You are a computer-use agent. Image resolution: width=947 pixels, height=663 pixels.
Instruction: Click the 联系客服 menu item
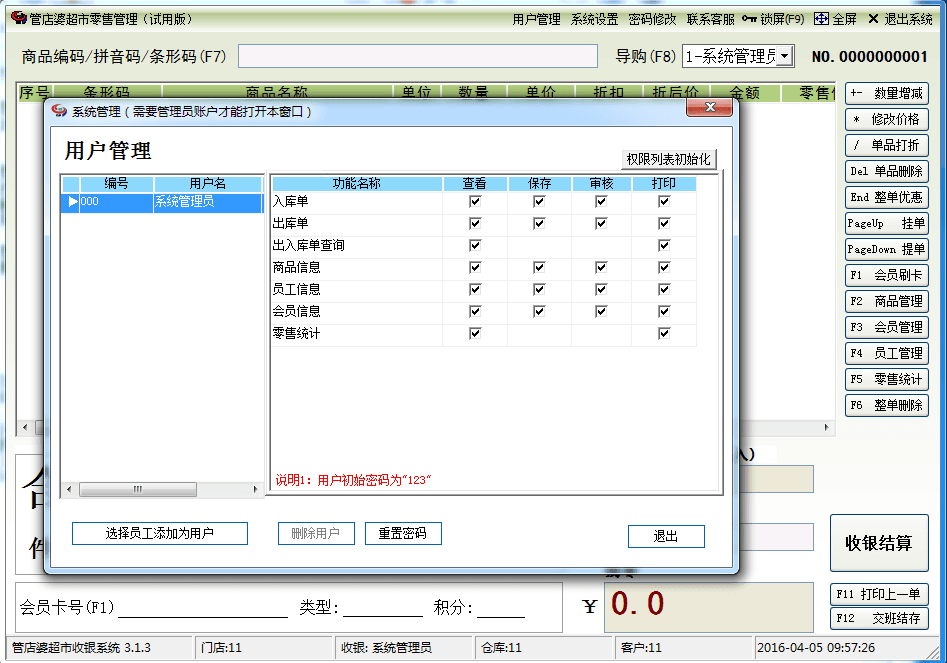[x=710, y=19]
